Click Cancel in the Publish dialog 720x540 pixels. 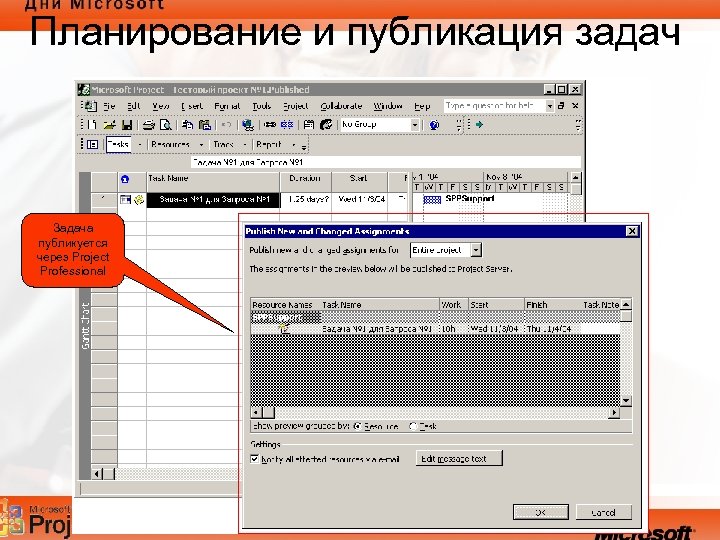[x=603, y=512]
